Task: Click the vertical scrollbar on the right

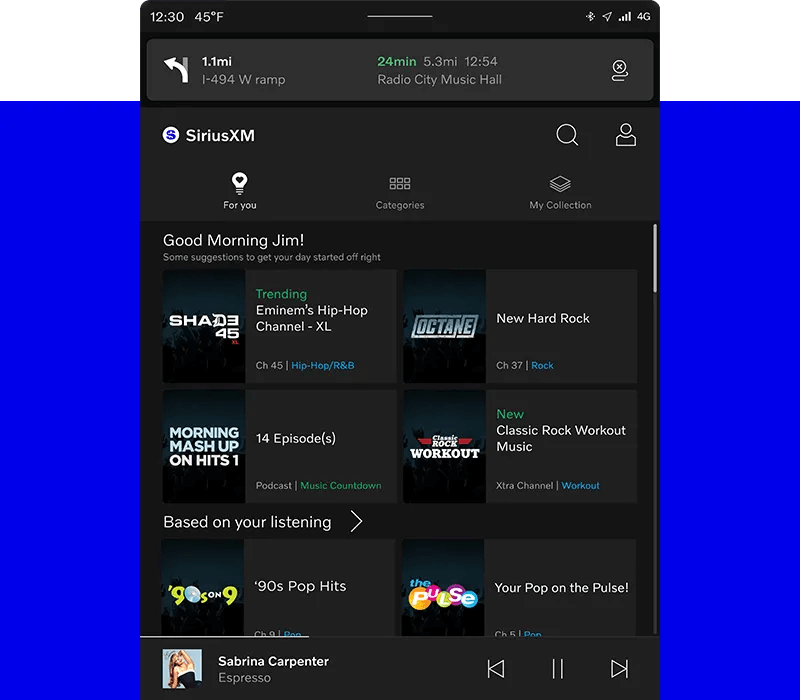Action: pos(655,260)
